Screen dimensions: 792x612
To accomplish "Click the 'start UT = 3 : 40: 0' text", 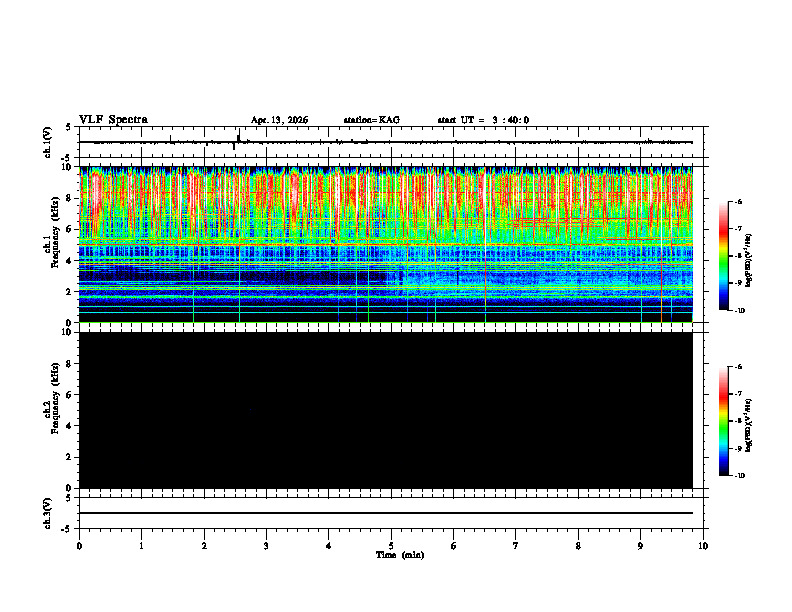I will click(483, 120).
